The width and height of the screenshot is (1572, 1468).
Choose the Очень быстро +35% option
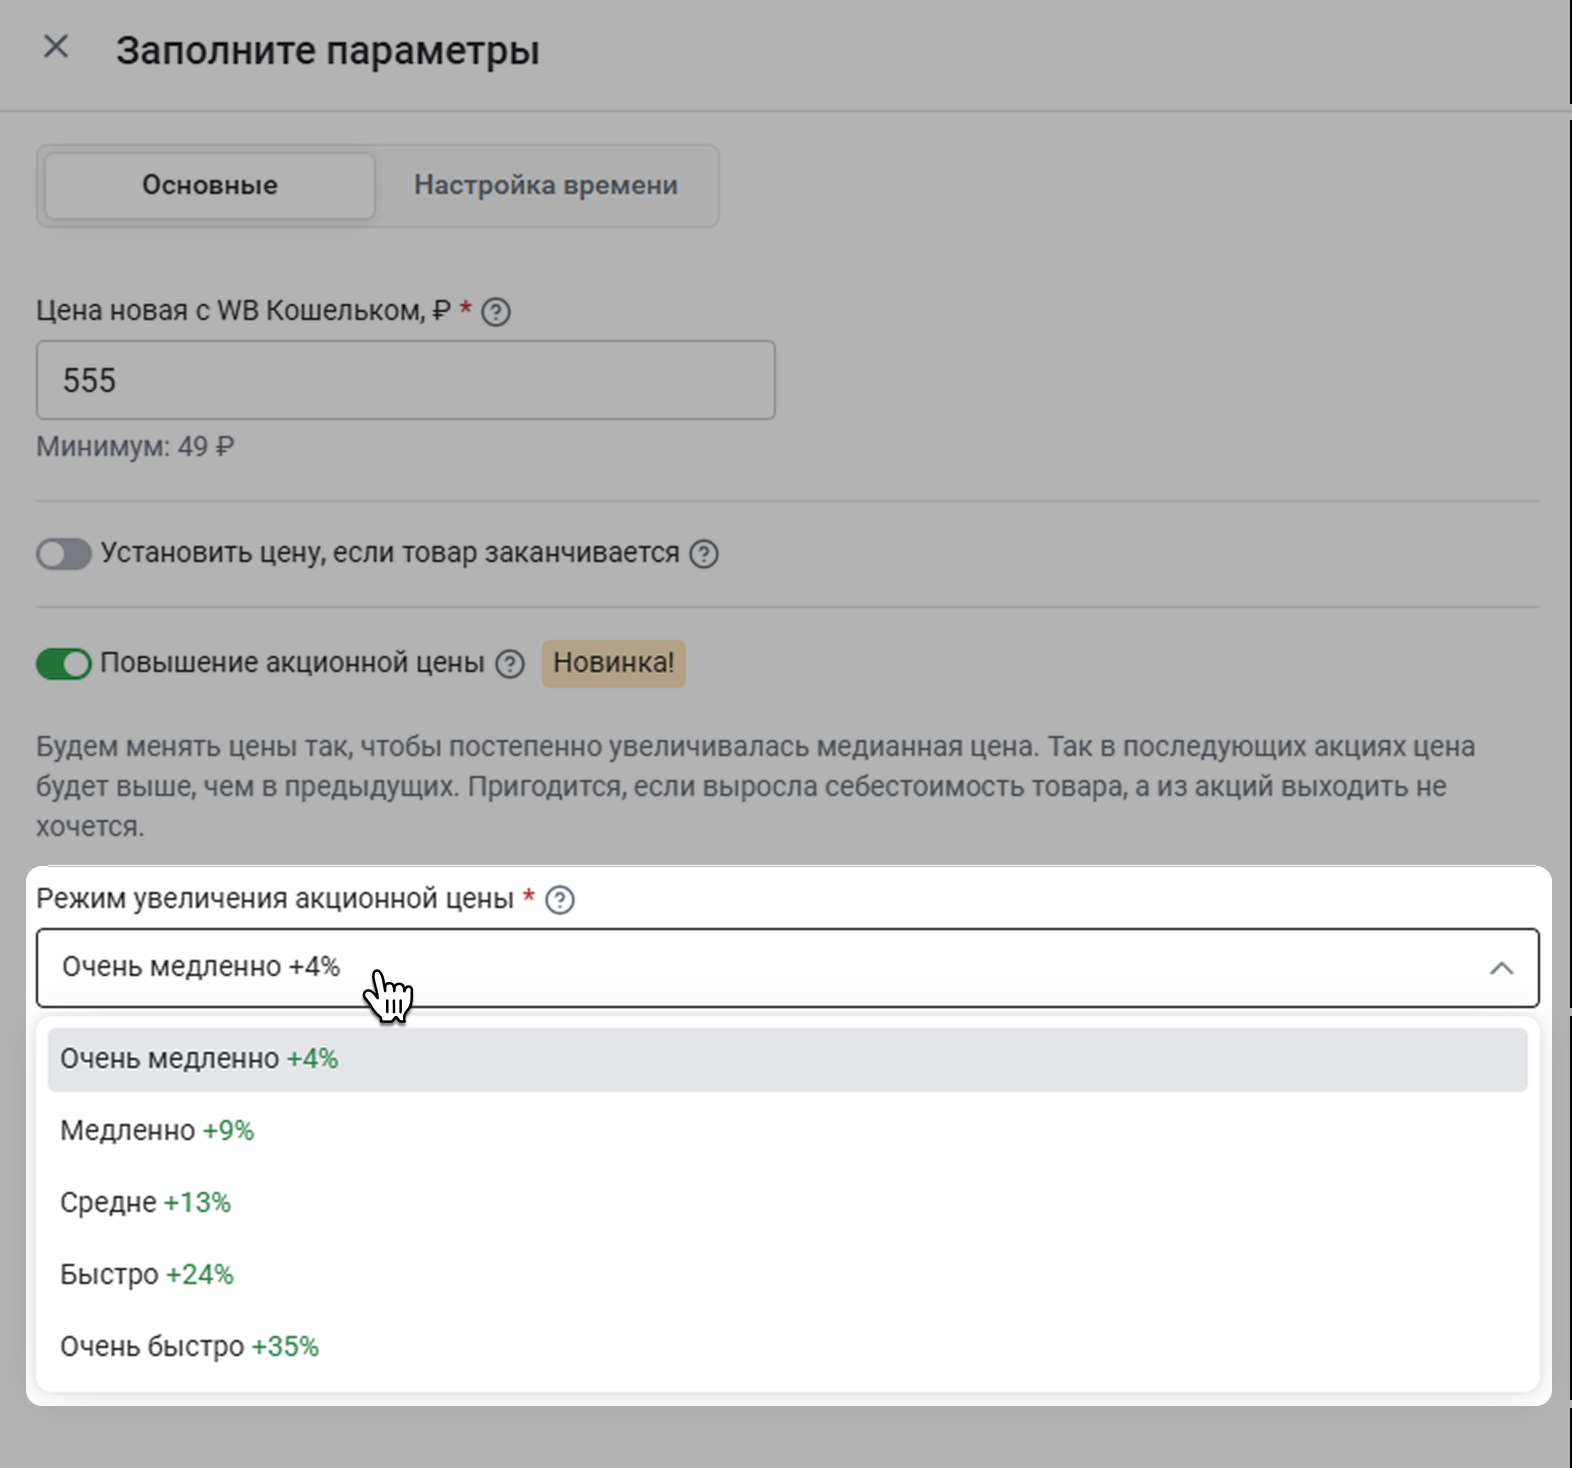pos(189,1347)
